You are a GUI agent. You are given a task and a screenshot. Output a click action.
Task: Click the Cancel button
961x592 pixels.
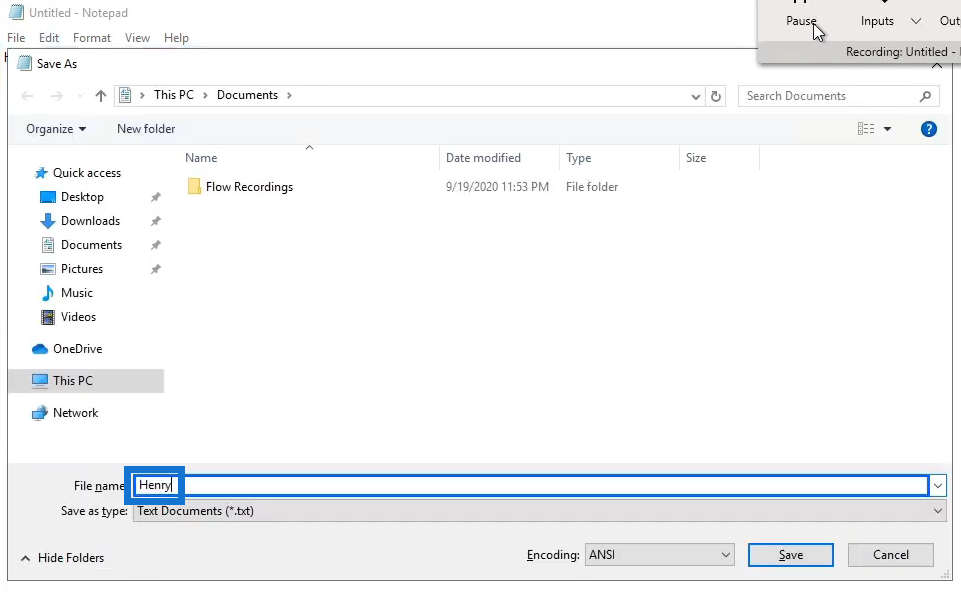click(891, 555)
